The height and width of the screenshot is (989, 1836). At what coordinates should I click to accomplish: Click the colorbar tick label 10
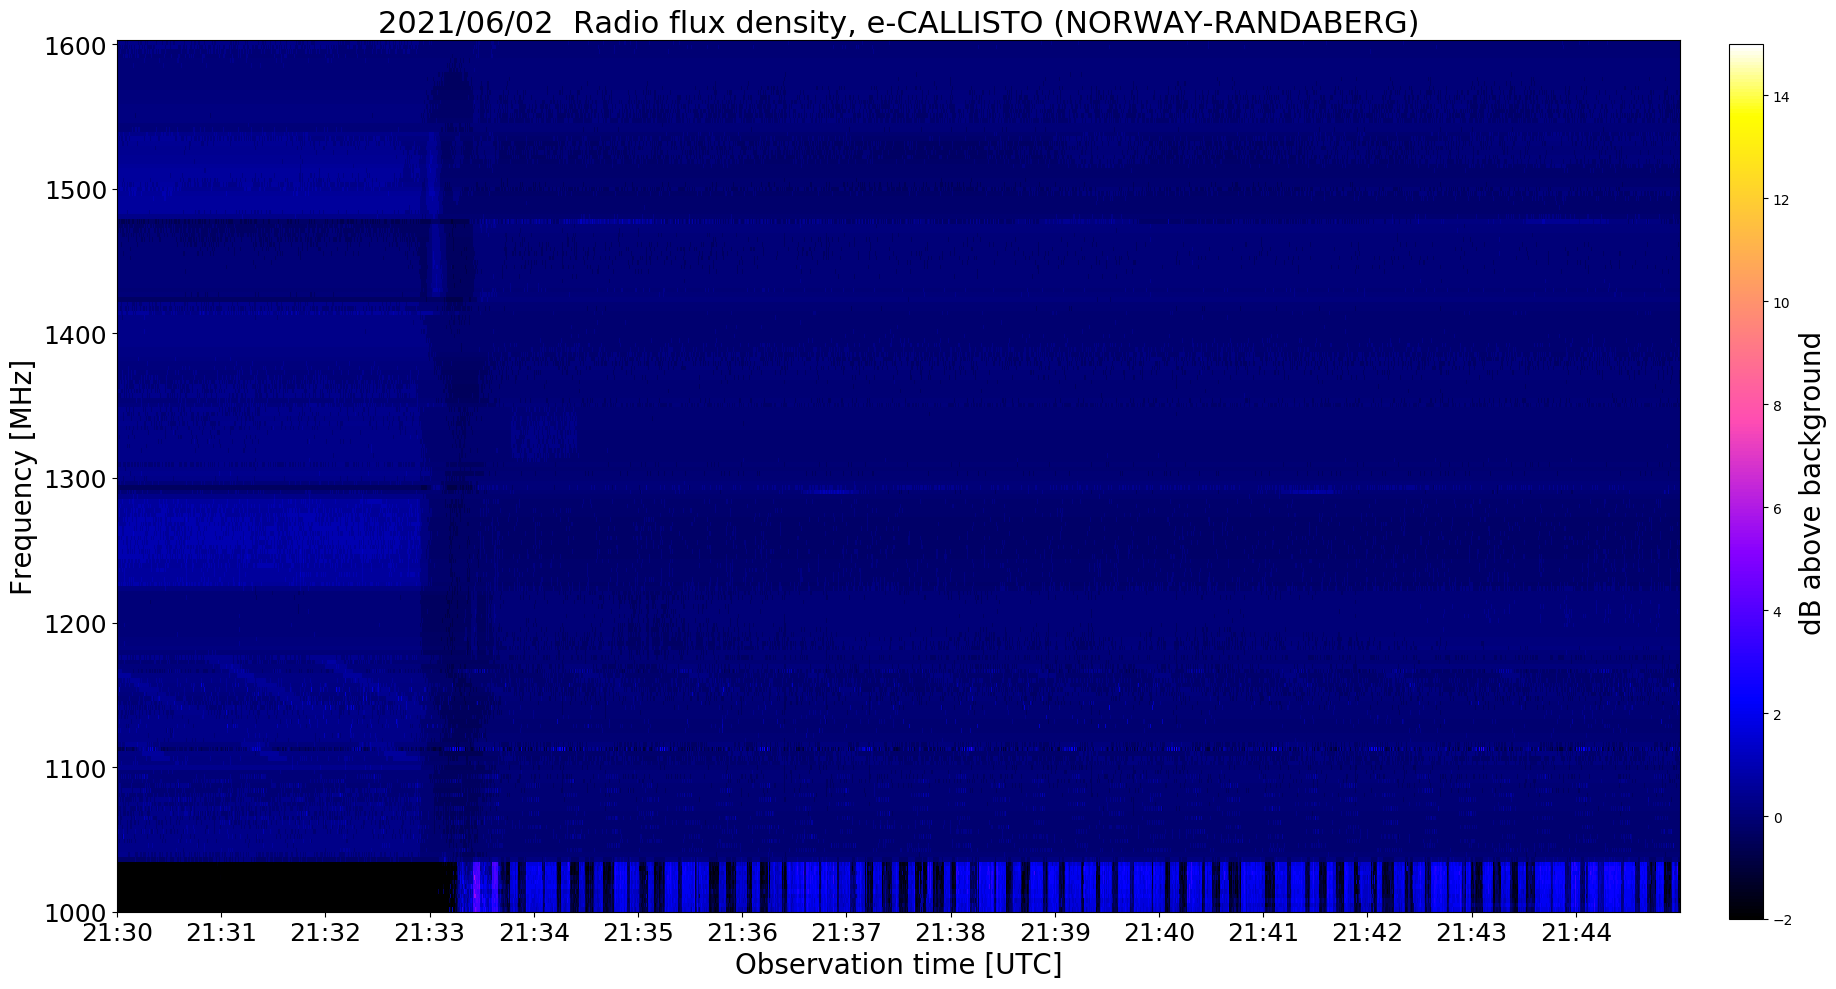pos(1781,303)
